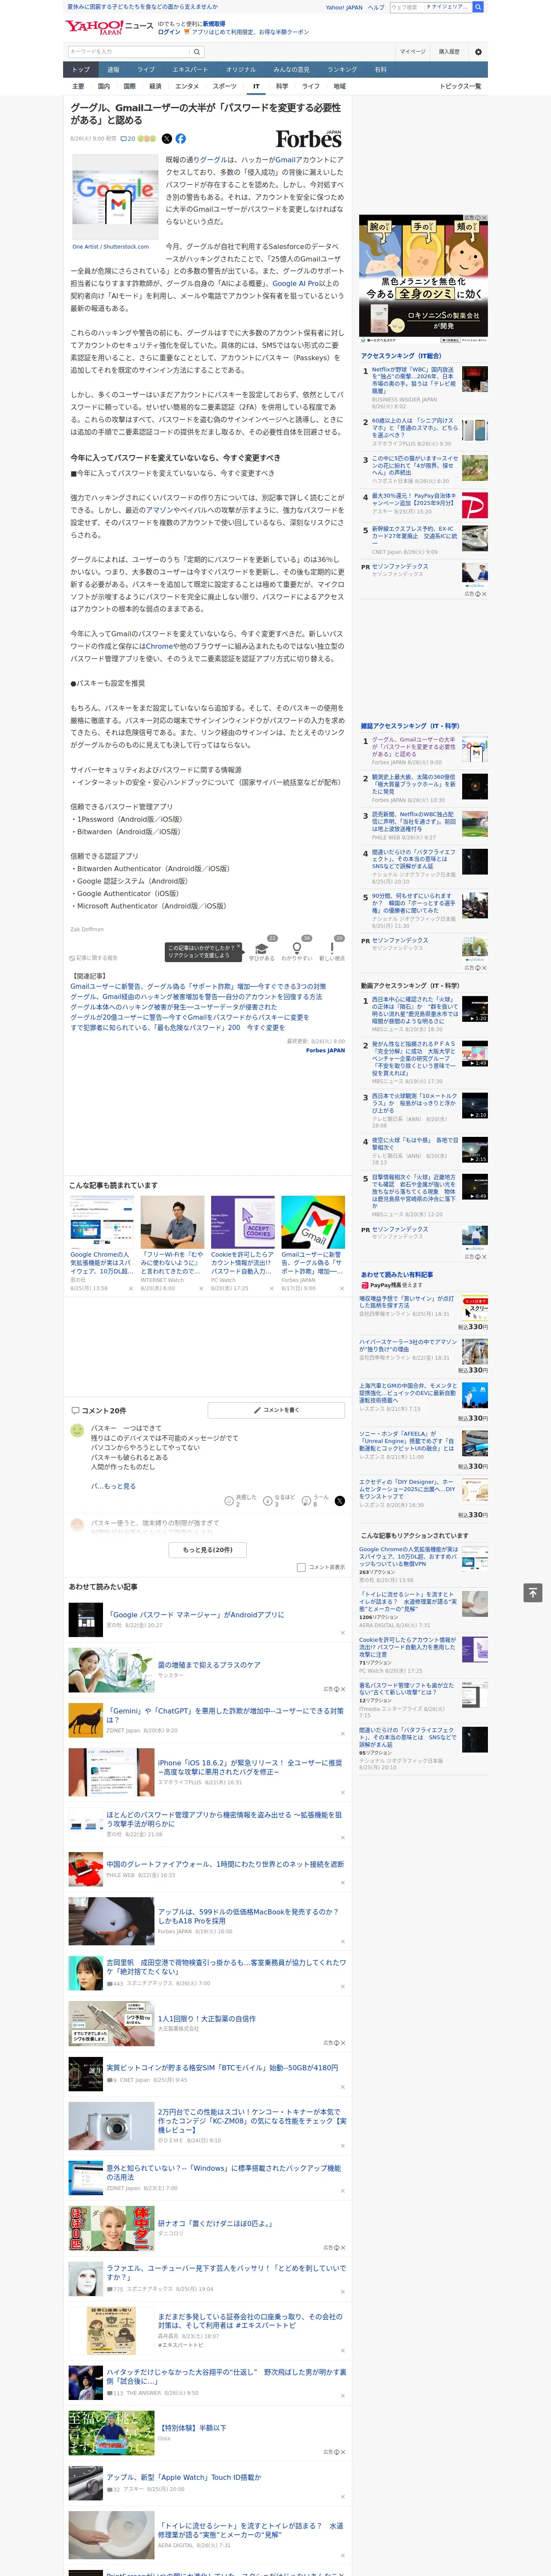This screenshot has width=551, height=2576.
Task: Click the comment count icon under the headline
Action: [127, 139]
